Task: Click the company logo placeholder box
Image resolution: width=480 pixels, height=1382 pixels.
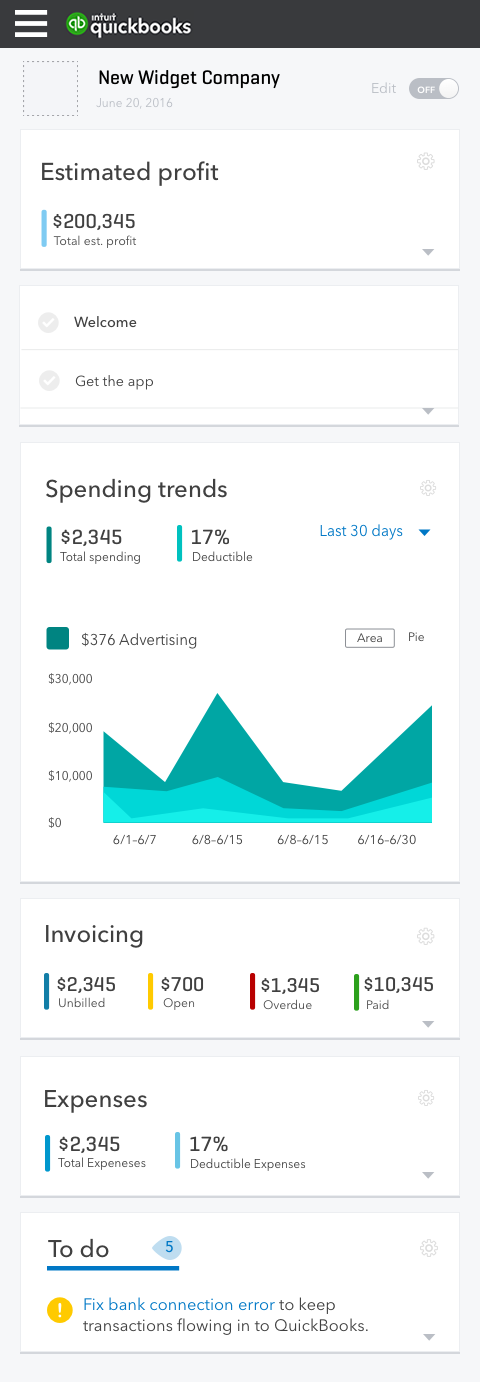Action: tap(50, 88)
